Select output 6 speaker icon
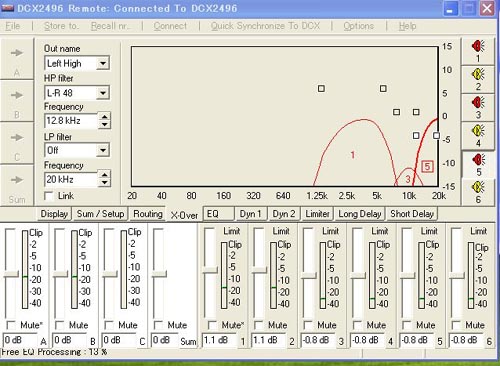 [x=478, y=192]
